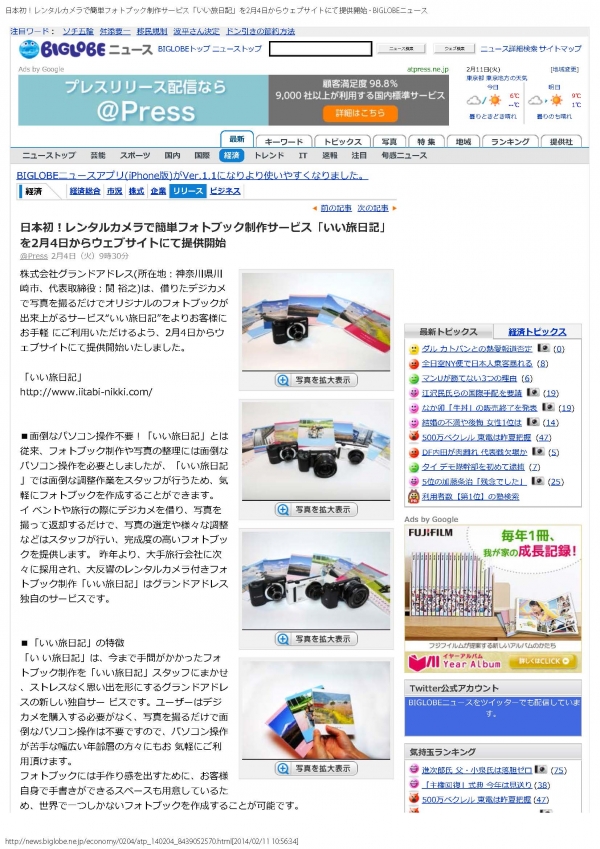Select トレンド in the category bar
This screenshot has height=849, width=600.
(269, 155)
